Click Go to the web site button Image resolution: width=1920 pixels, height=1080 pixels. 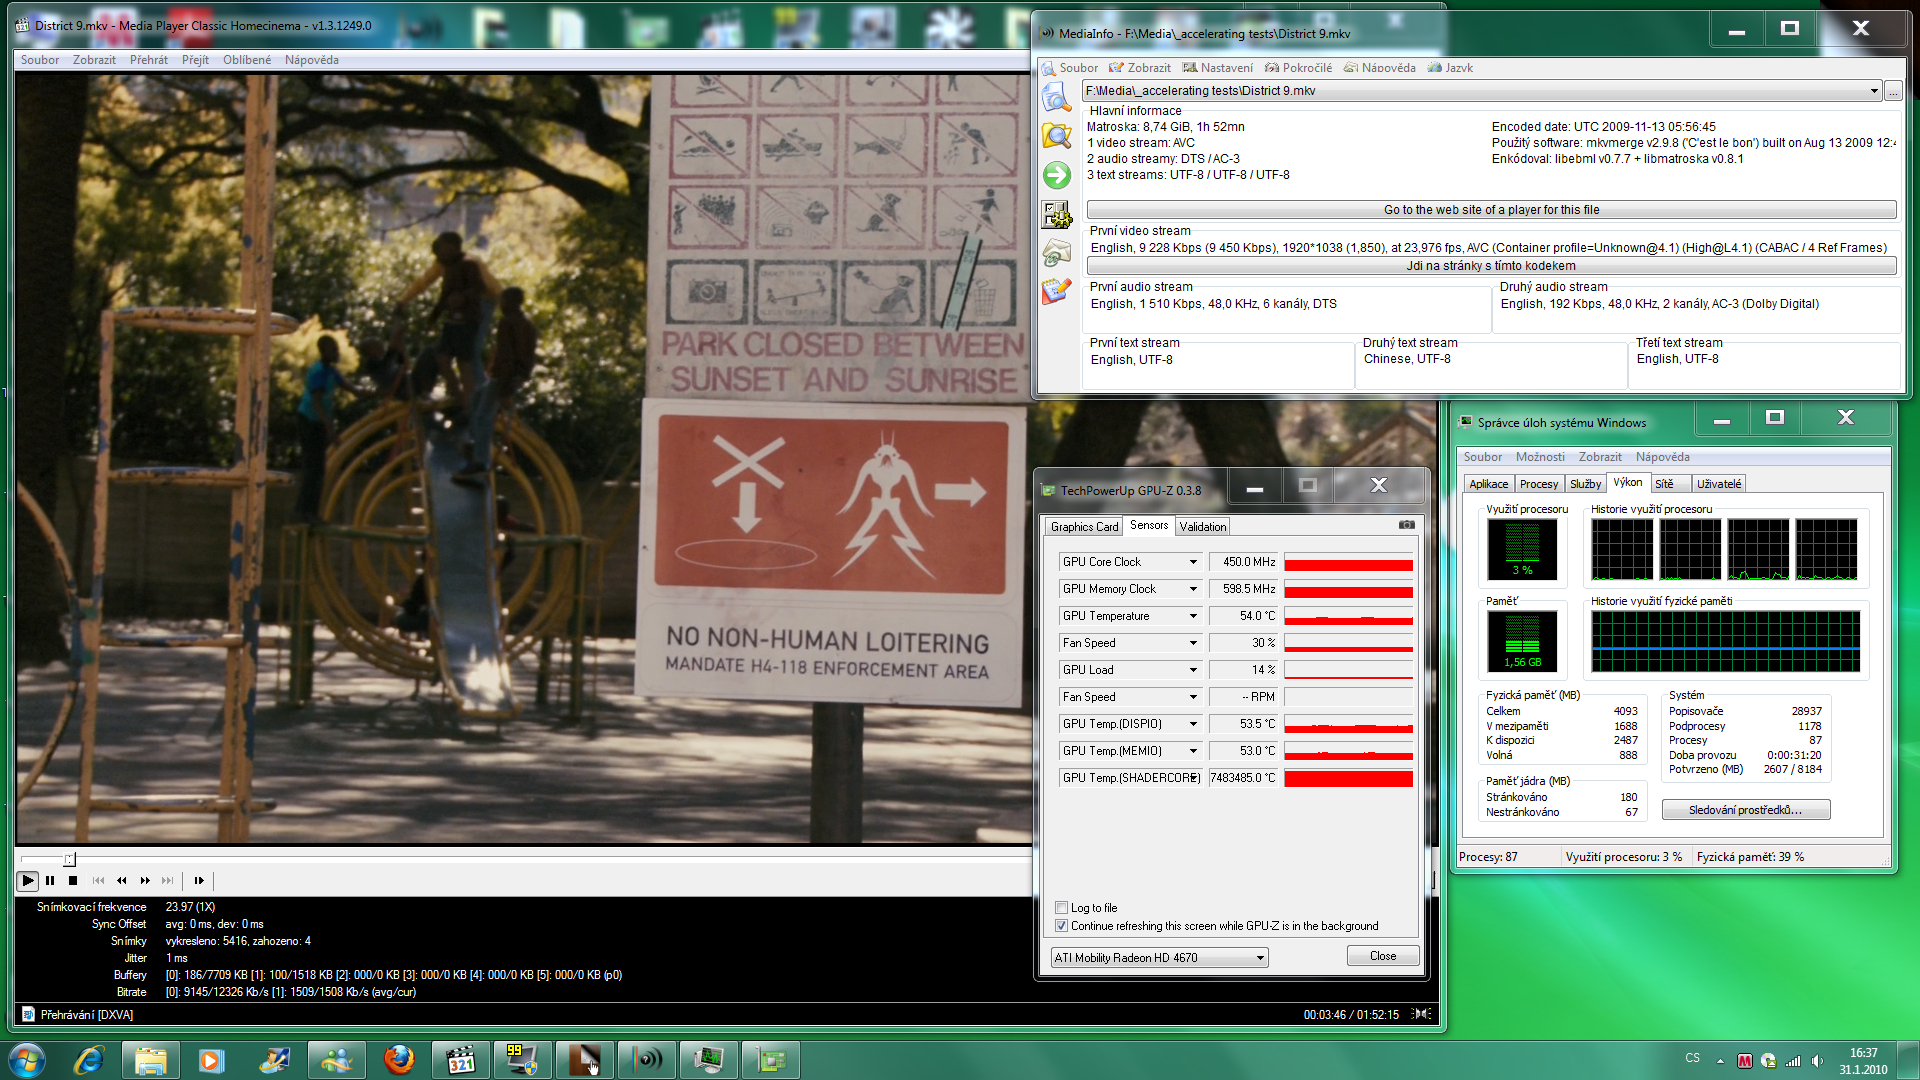click(x=1491, y=210)
